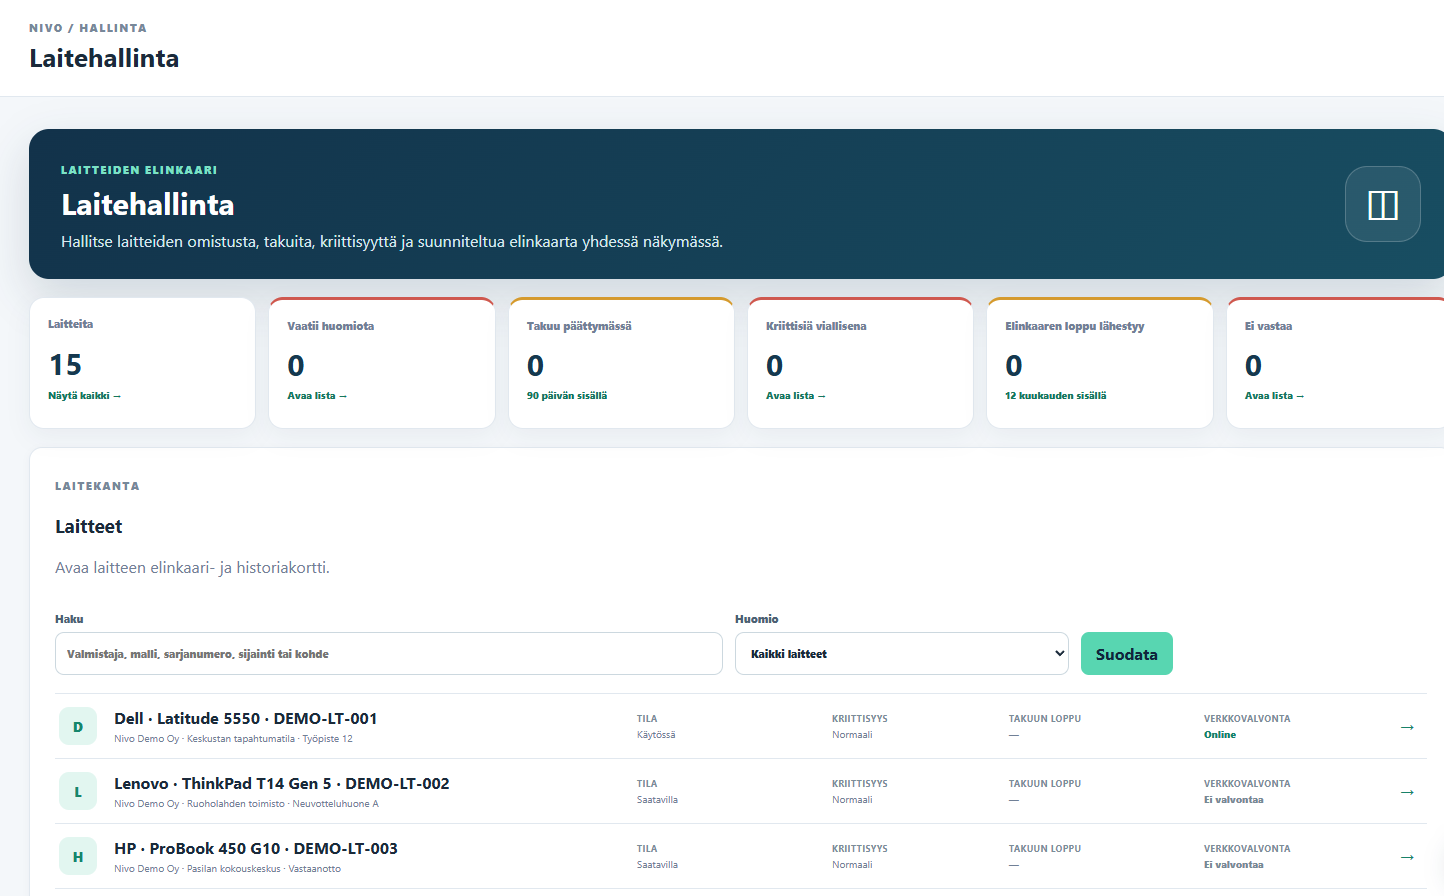Open the HP ProBook 450 G10 row arrow

pyautogui.click(x=1407, y=857)
